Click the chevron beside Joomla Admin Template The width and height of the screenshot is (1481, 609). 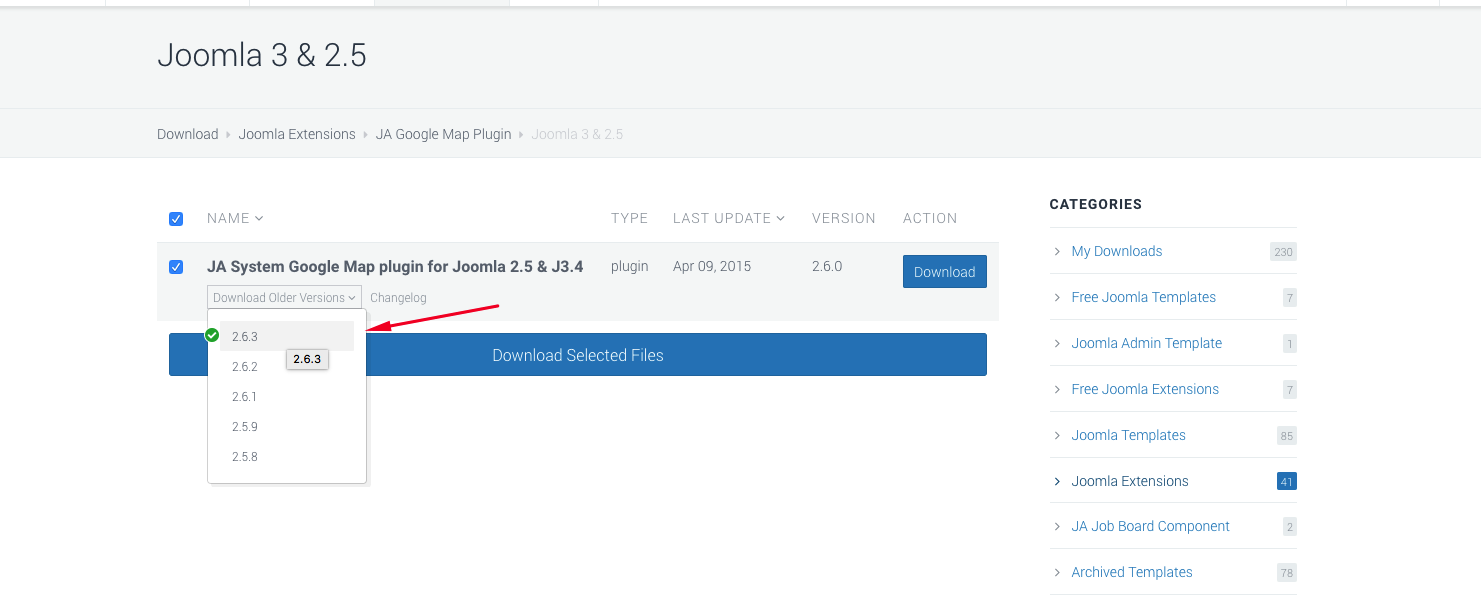point(1058,343)
